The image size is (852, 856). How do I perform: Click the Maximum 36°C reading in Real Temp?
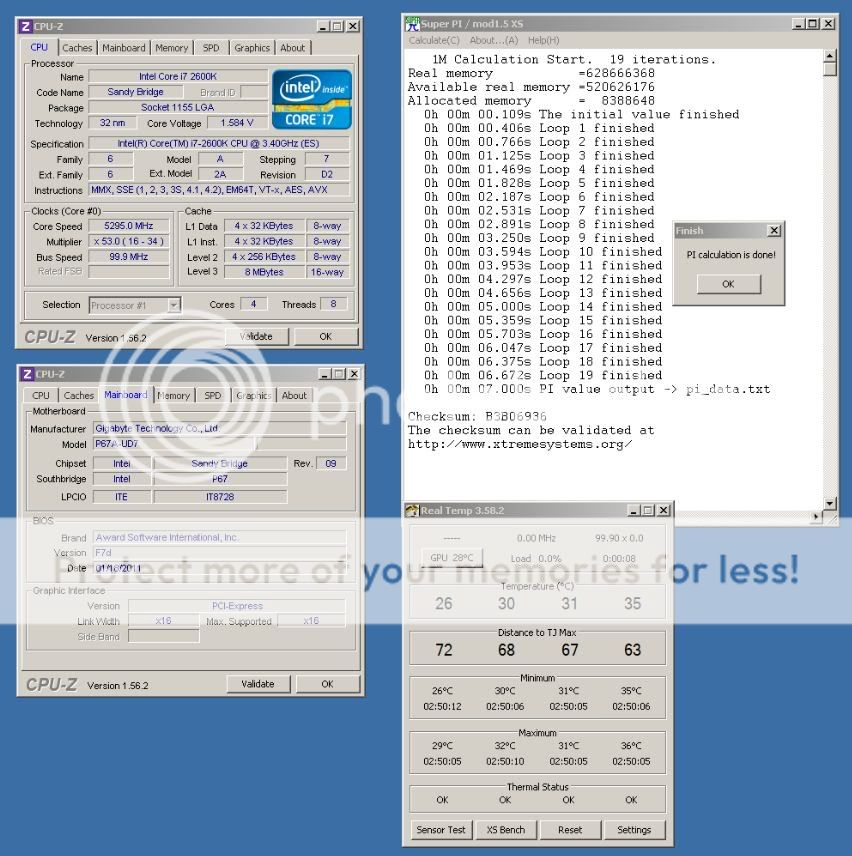(631, 746)
